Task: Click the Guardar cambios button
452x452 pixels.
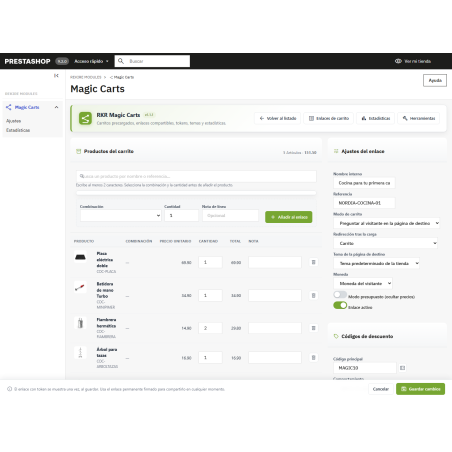Action: (420, 389)
